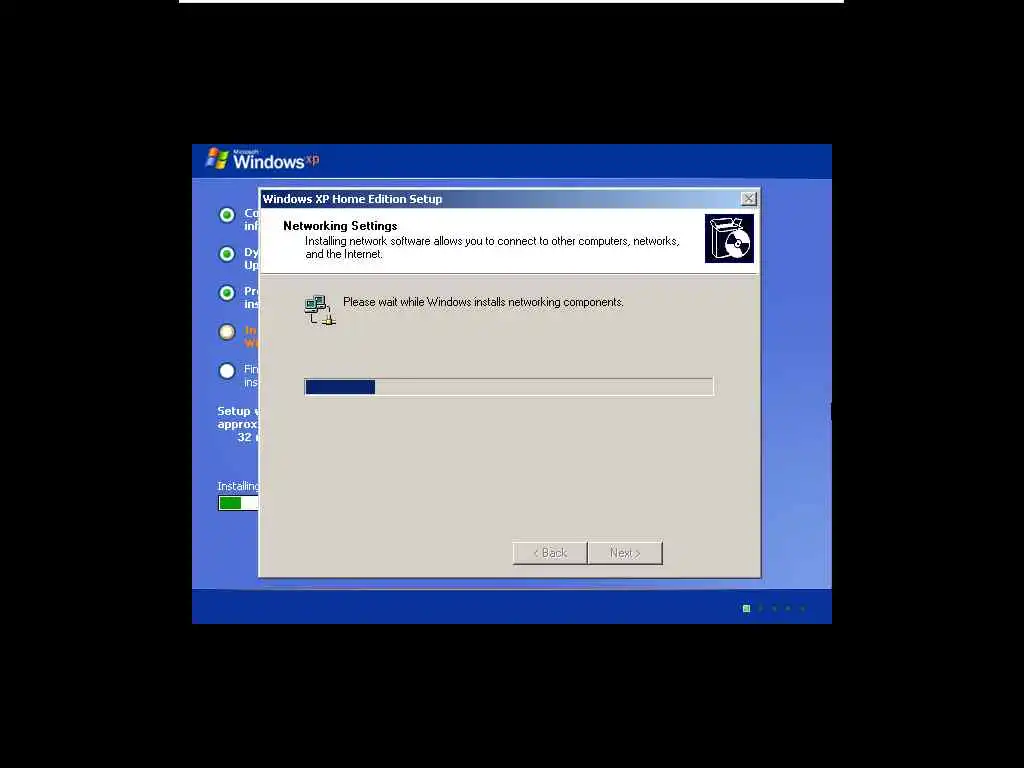Close the Windows XP Home Edition Setup dialog
Viewport: 1024px width, 768px height.
pos(748,199)
